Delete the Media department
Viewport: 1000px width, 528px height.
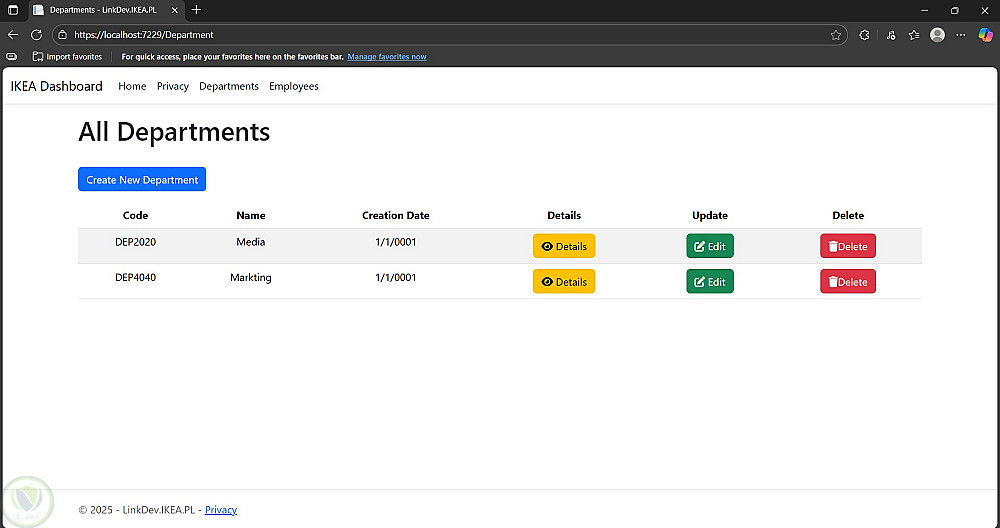pyautogui.click(x=847, y=246)
